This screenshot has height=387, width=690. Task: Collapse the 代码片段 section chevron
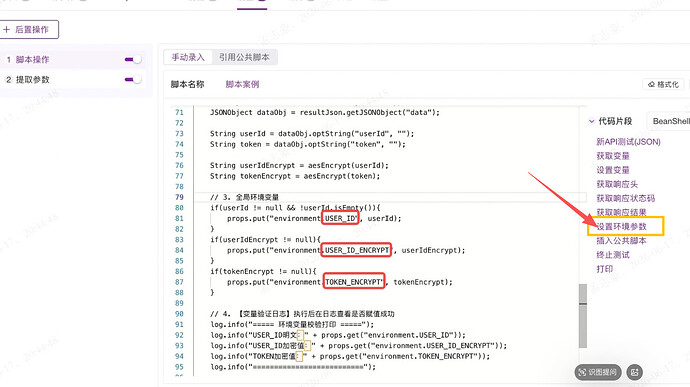pos(592,121)
